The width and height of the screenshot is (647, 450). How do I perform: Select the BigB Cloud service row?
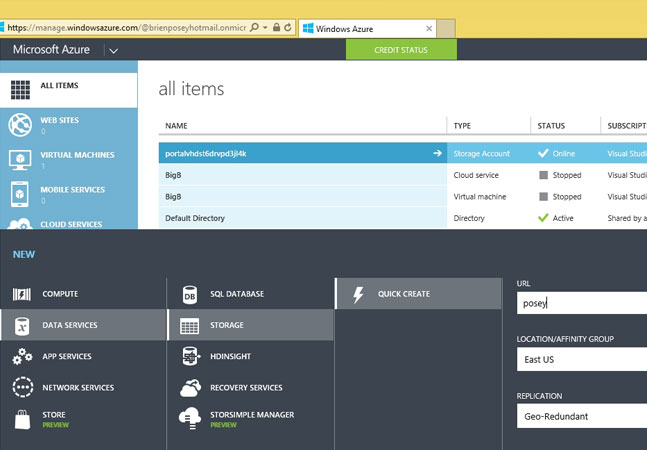tap(402, 175)
